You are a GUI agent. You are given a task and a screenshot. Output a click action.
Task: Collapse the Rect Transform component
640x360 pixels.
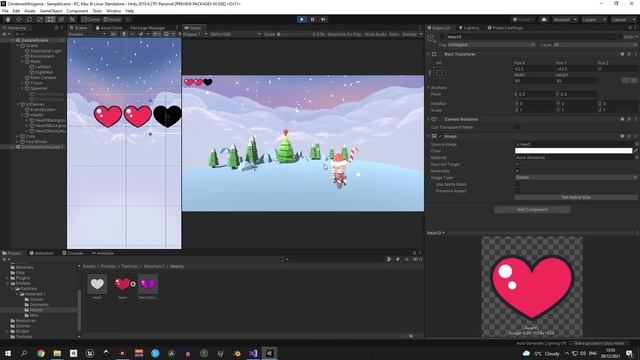click(428, 54)
